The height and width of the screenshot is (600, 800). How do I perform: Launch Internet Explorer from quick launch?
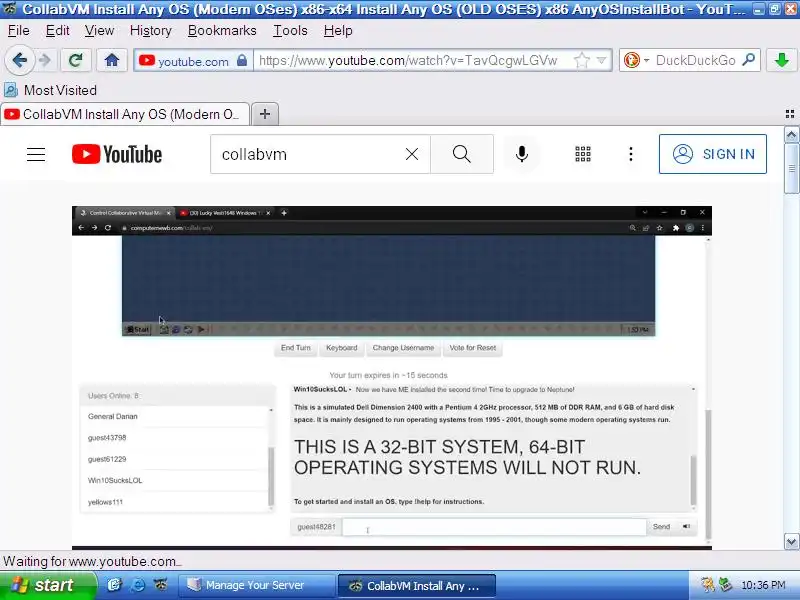point(138,585)
